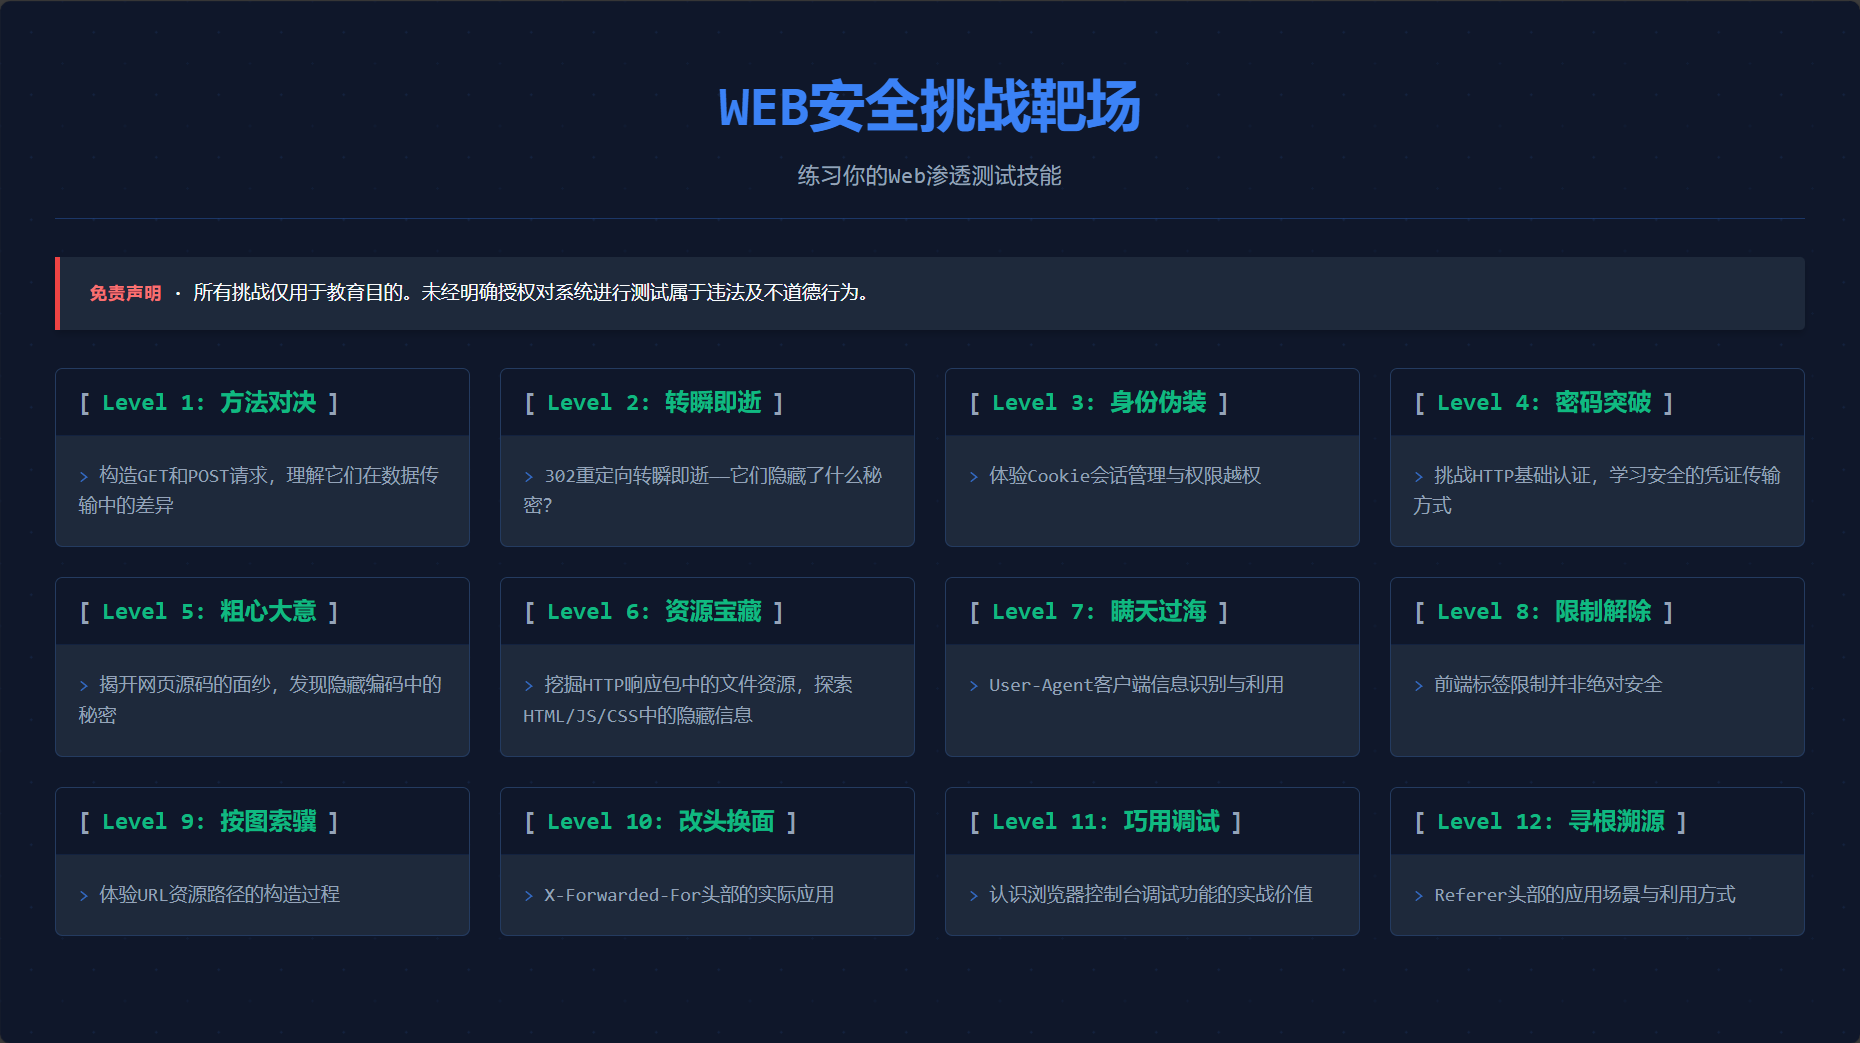Click arrow marker before 体验URL资源路径

coord(84,896)
